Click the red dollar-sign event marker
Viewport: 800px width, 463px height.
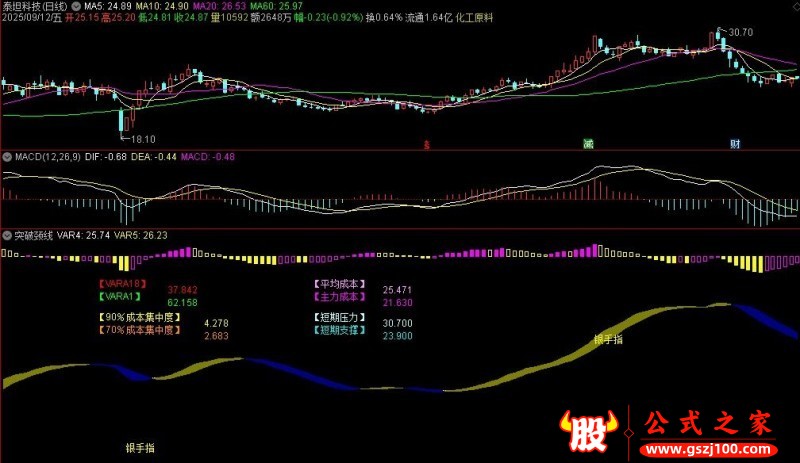click(427, 144)
